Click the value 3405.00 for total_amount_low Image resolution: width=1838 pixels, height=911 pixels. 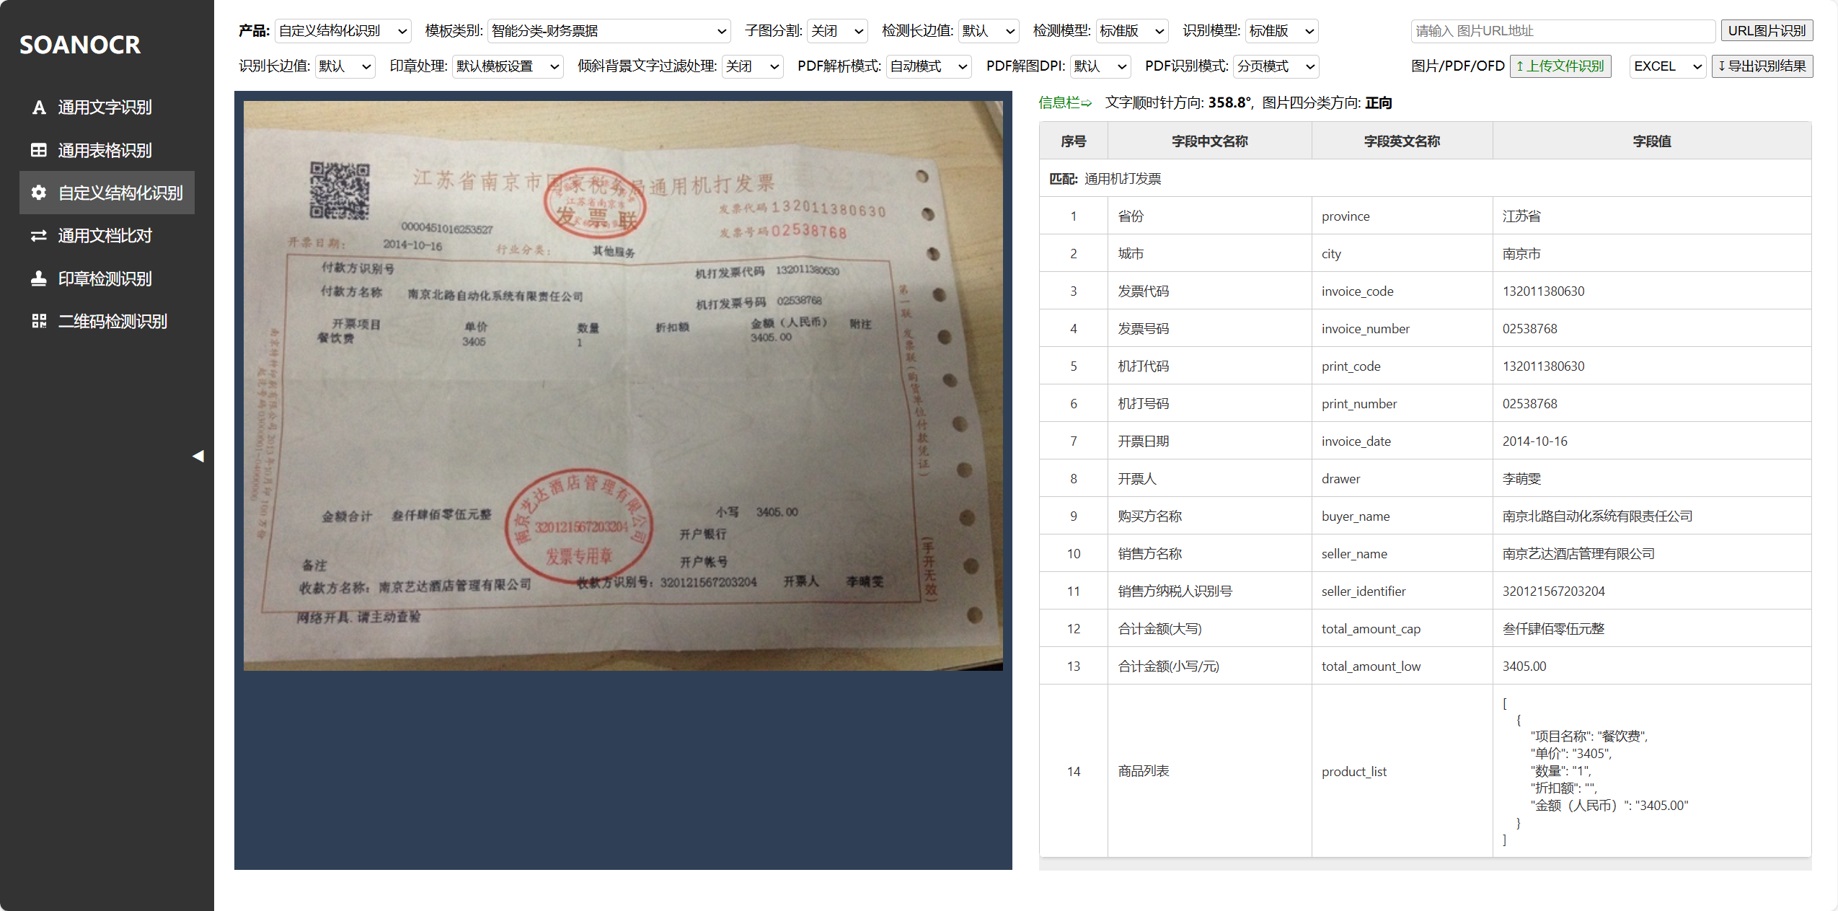click(1524, 666)
